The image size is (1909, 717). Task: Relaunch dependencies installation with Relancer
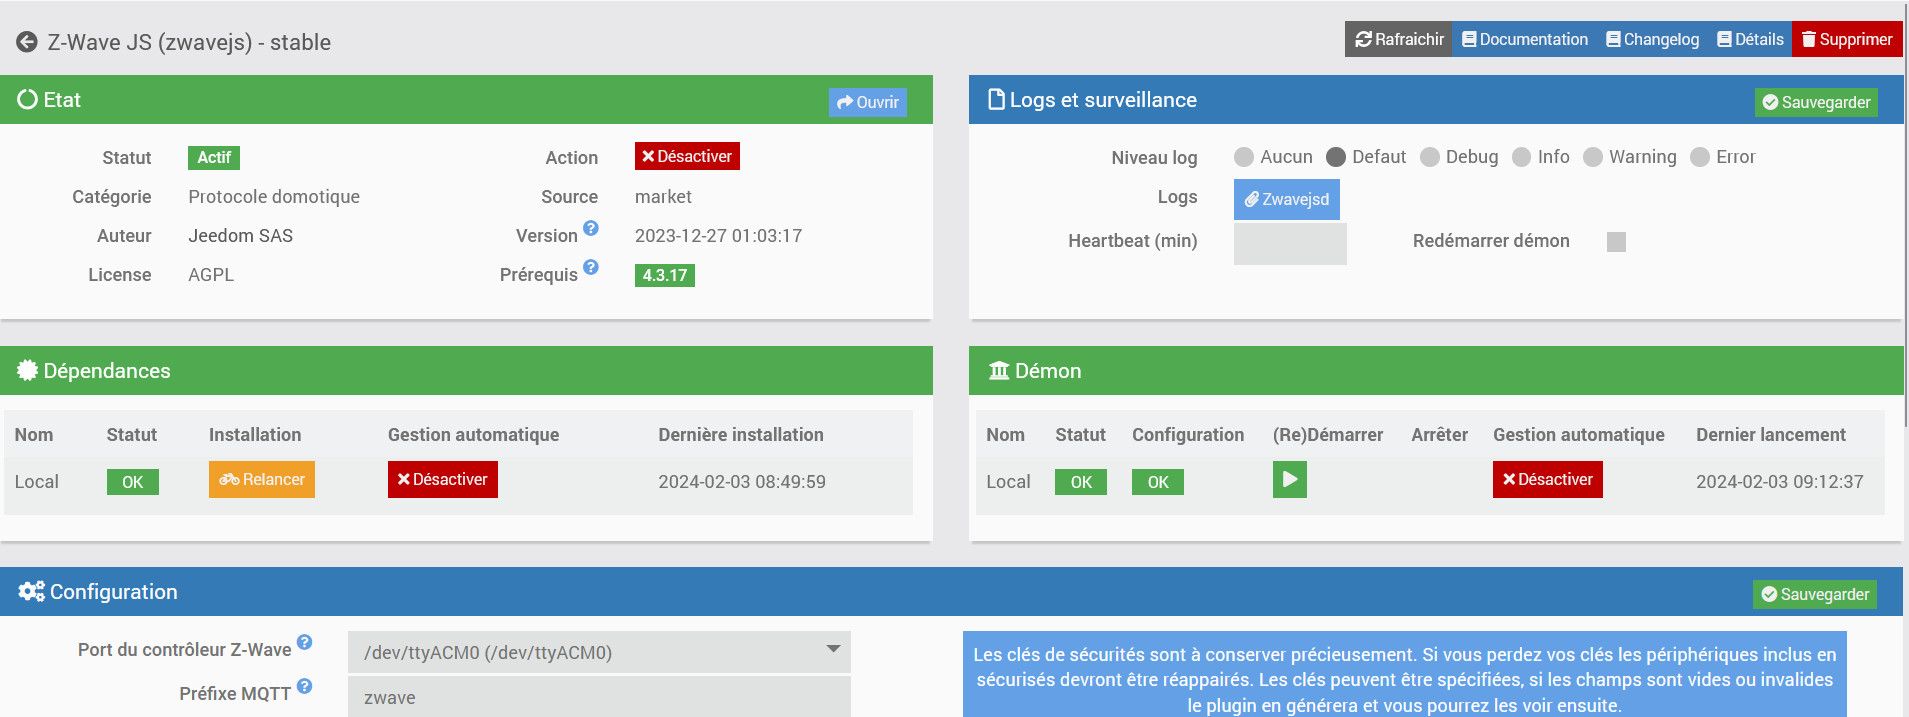(262, 479)
